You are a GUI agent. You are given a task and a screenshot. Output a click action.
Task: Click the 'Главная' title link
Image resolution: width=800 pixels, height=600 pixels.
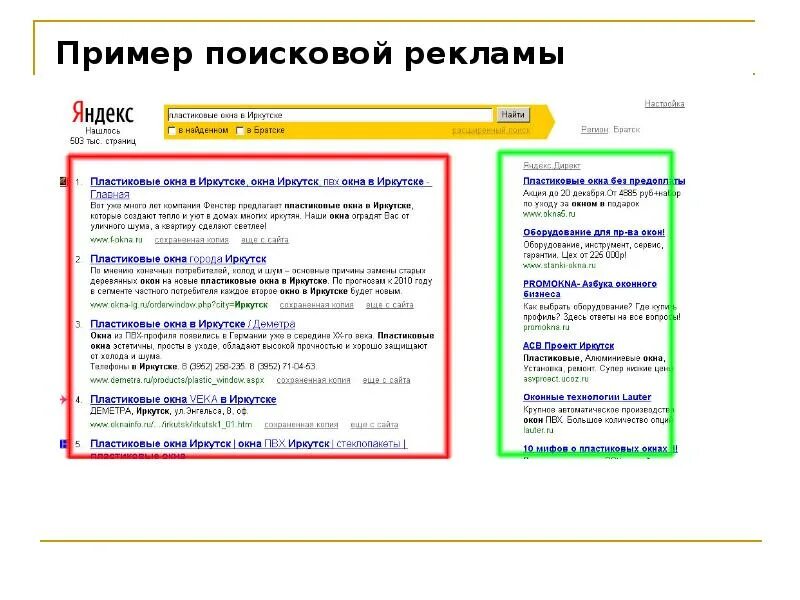110,194
